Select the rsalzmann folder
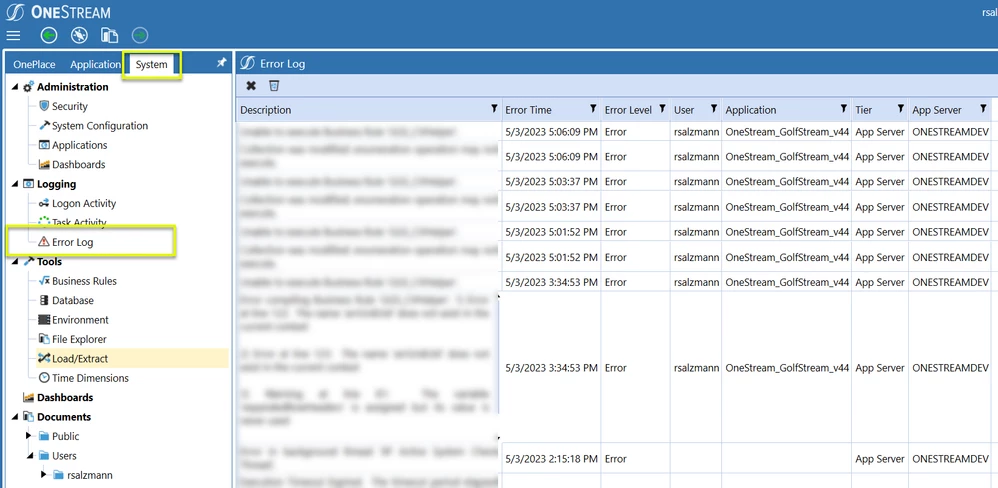This screenshot has width=998, height=488. click(x=90, y=475)
